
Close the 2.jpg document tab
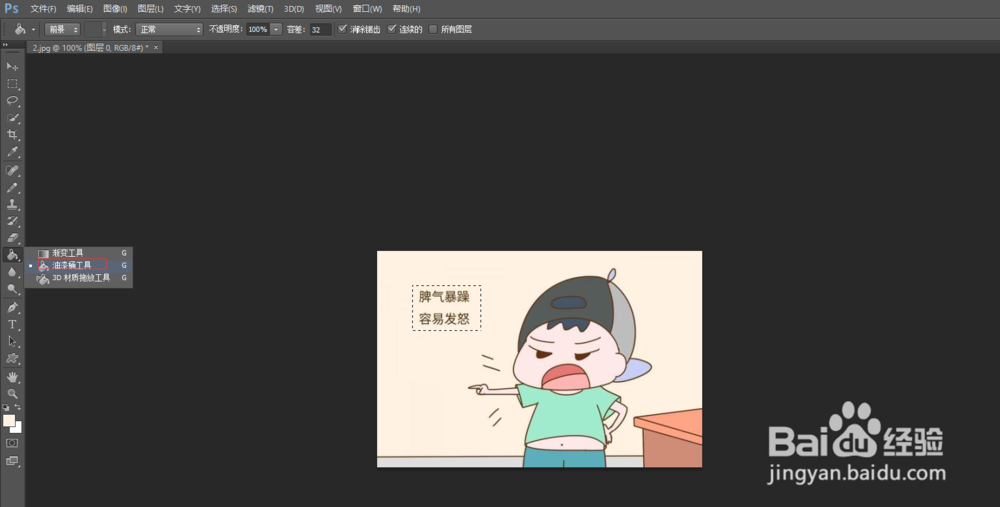tap(156, 48)
